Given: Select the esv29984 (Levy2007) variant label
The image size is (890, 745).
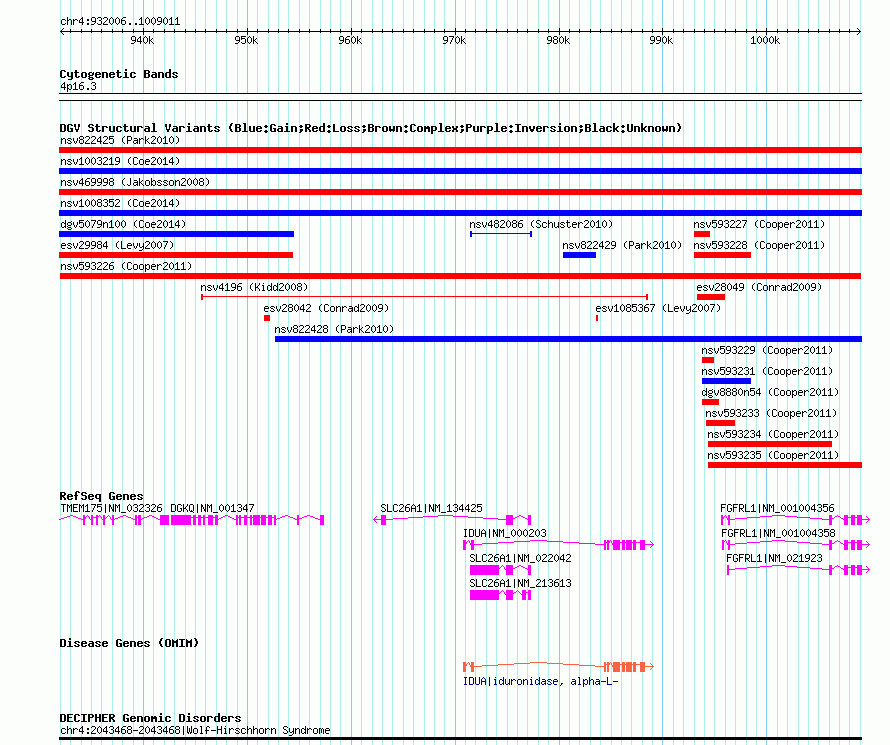Looking at the screenshot, I should 117,245.
